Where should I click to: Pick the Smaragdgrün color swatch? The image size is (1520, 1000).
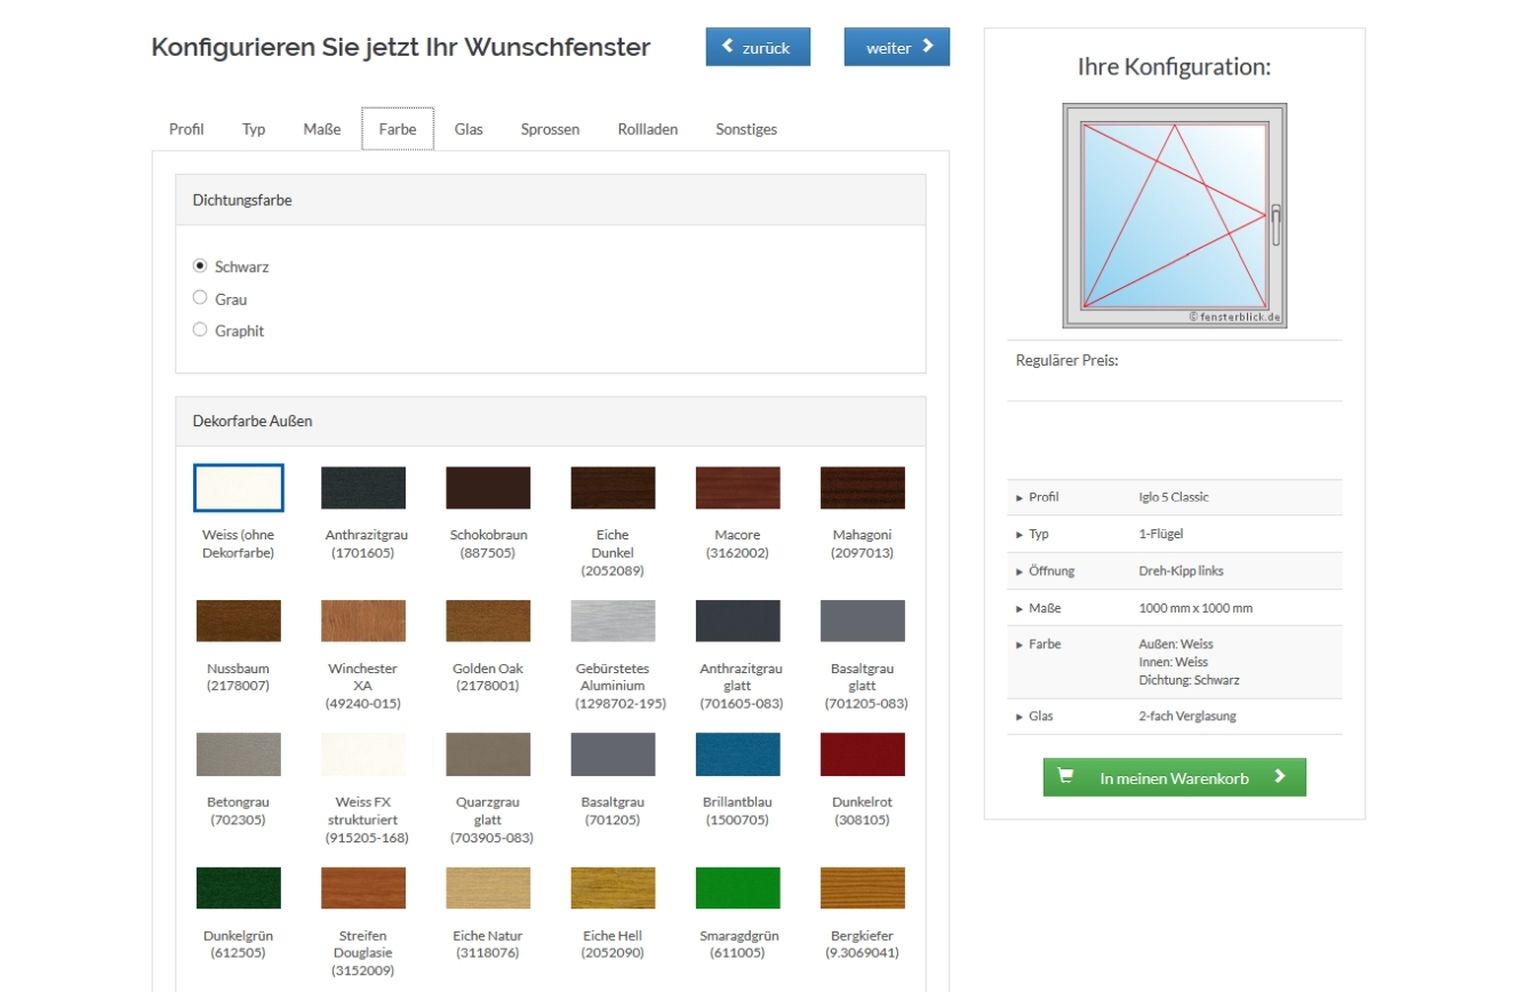point(737,888)
